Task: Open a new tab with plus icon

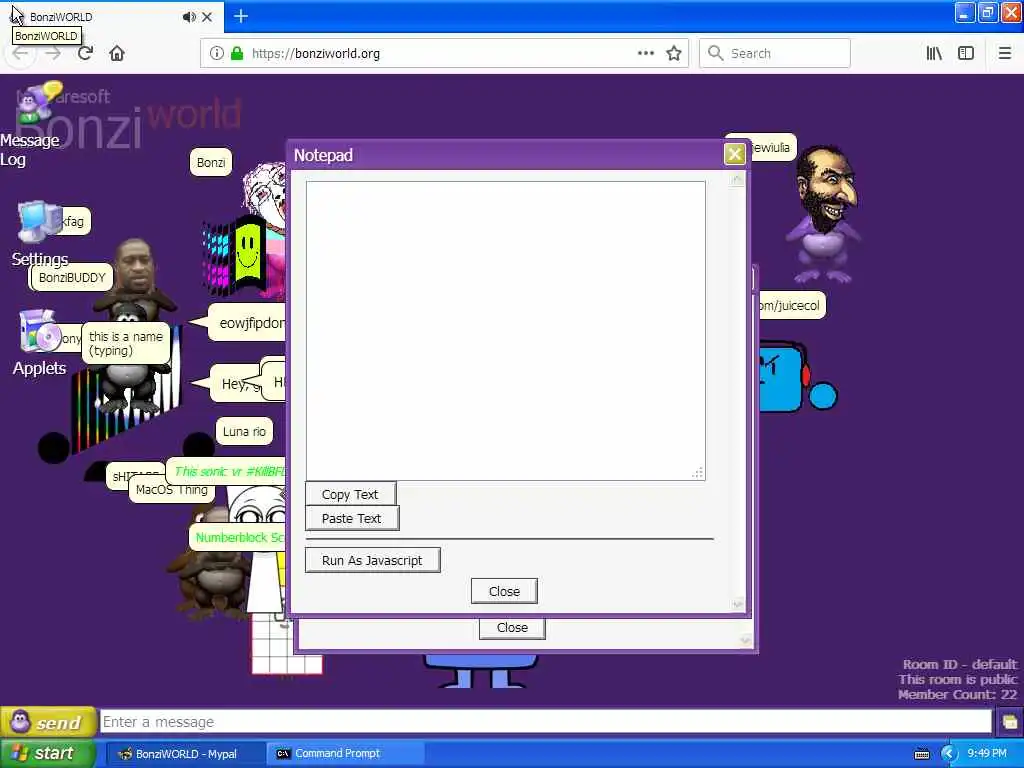Action: click(241, 16)
